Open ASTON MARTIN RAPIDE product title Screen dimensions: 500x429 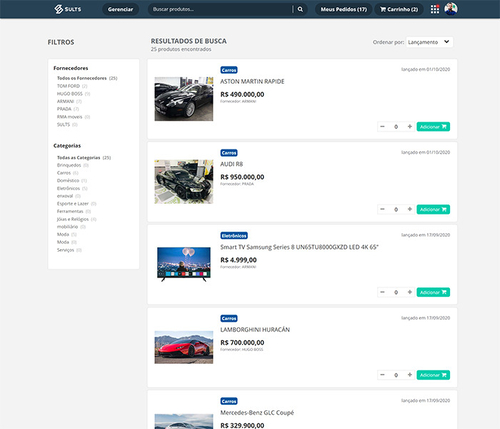coord(252,81)
